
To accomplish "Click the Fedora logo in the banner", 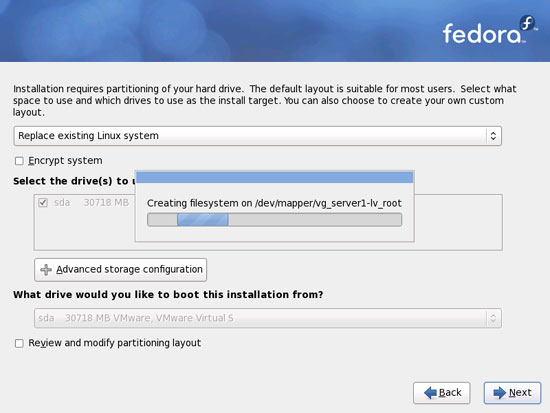I will coord(489,31).
